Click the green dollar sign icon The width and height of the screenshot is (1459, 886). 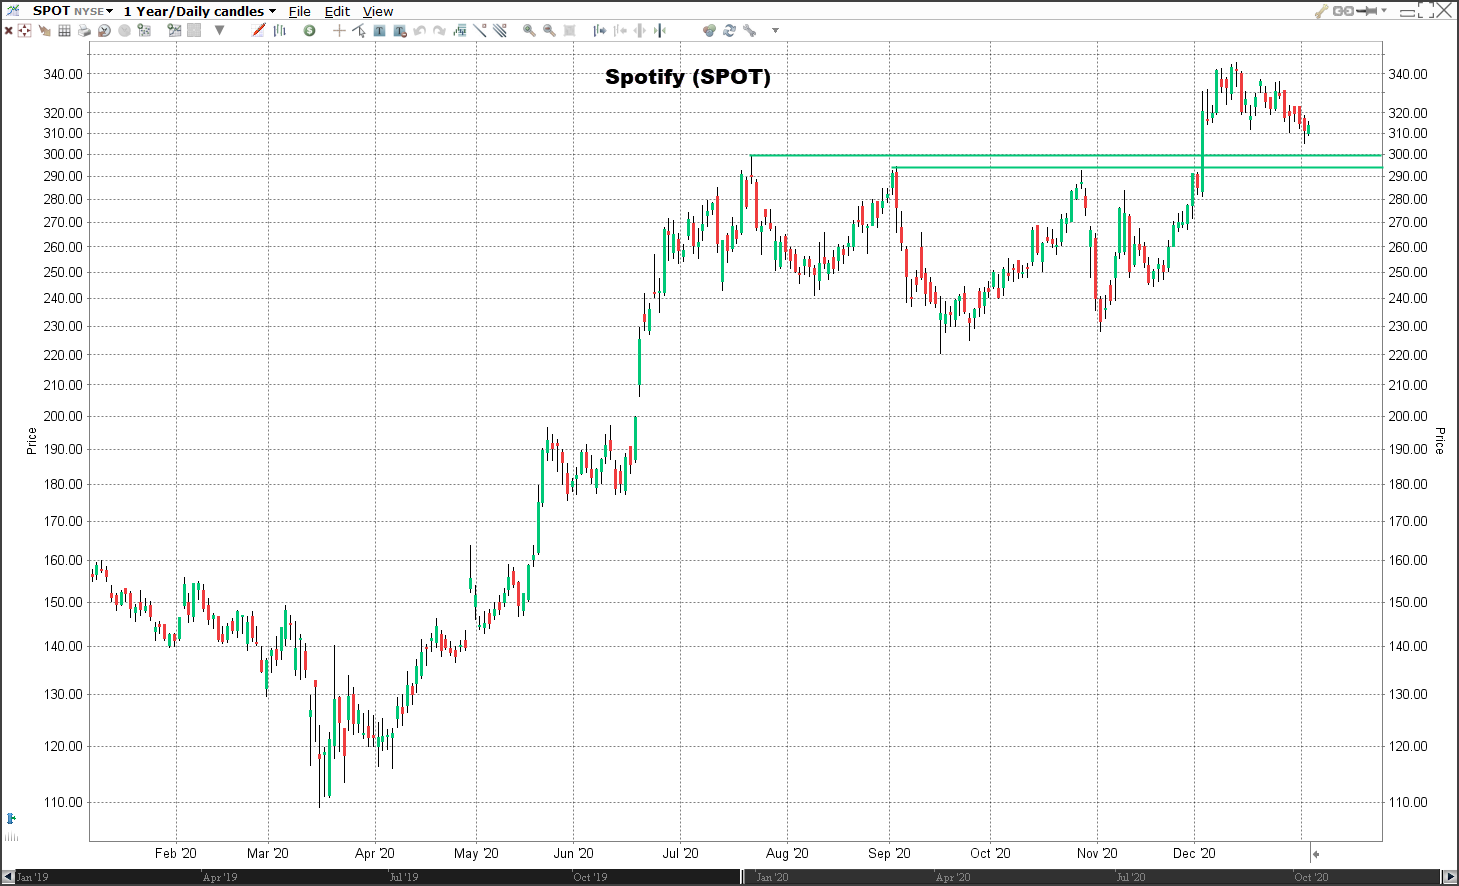pyautogui.click(x=310, y=31)
